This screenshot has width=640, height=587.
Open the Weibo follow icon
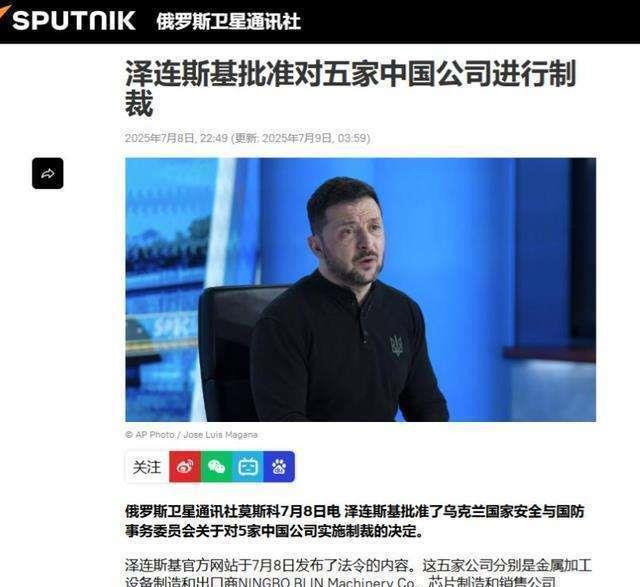185,467
